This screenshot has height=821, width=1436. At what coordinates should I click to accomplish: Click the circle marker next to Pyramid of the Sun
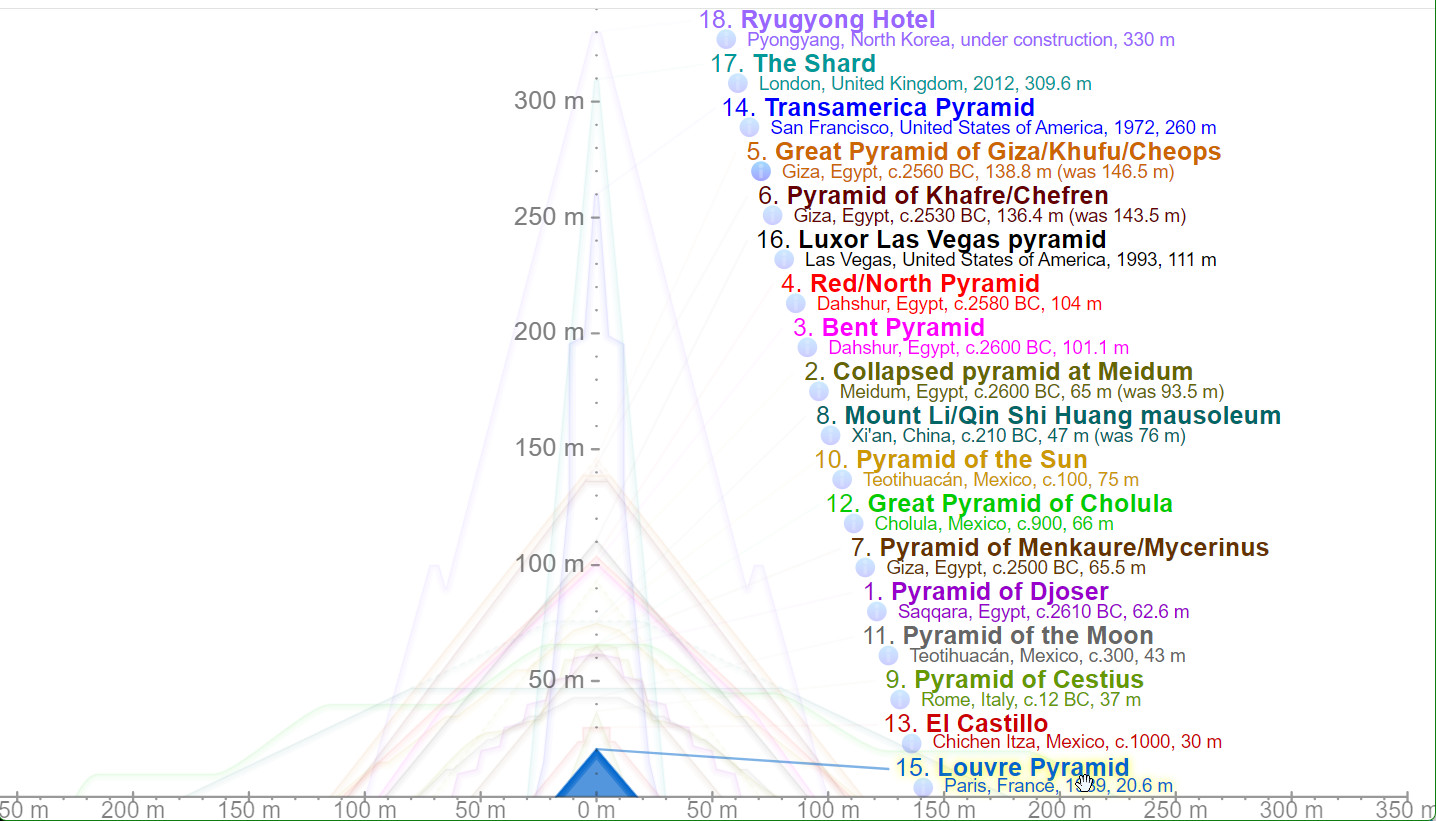tap(842, 480)
